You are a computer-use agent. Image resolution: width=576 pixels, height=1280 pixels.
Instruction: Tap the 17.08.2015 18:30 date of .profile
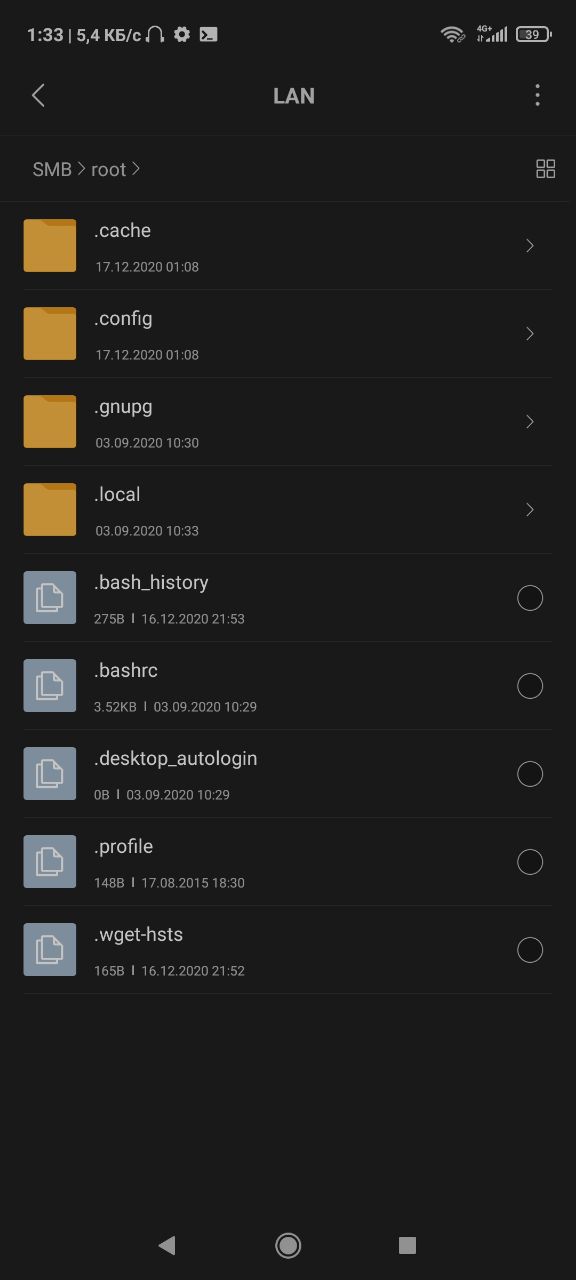193,883
